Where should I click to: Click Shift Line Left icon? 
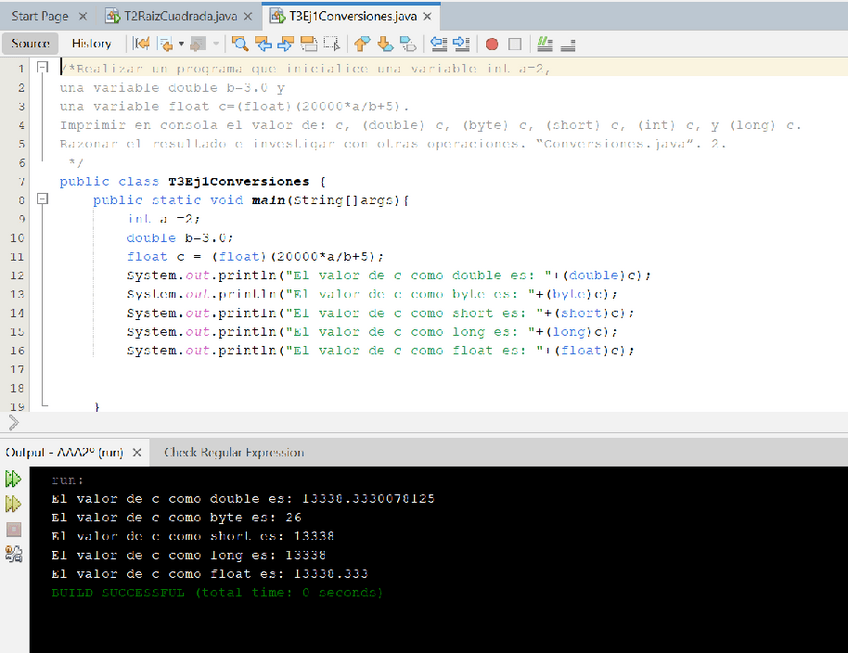pyautogui.click(x=438, y=44)
